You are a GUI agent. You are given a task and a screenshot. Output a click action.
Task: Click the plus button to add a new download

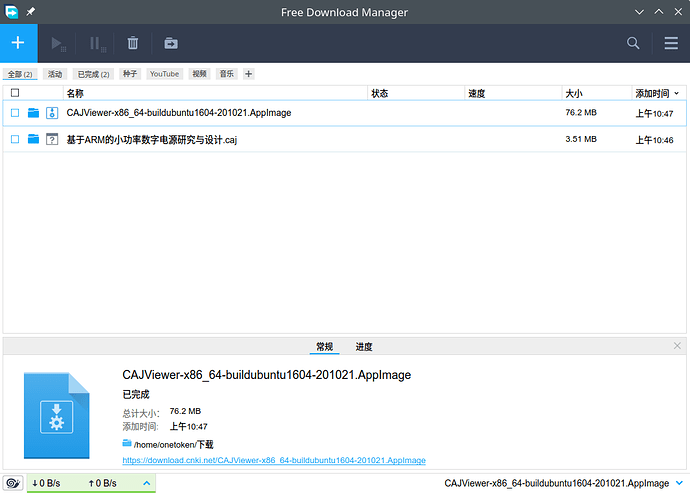pyautogui.click(x=18, y=43)
